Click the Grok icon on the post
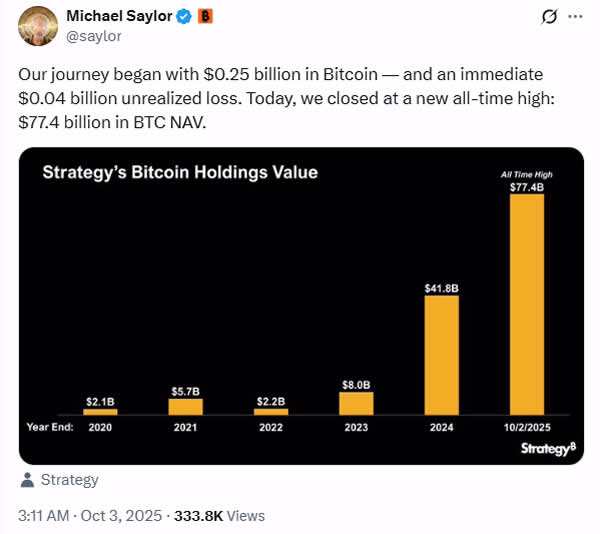This screenshot has width=600, height=534. [x=548, y=17]
